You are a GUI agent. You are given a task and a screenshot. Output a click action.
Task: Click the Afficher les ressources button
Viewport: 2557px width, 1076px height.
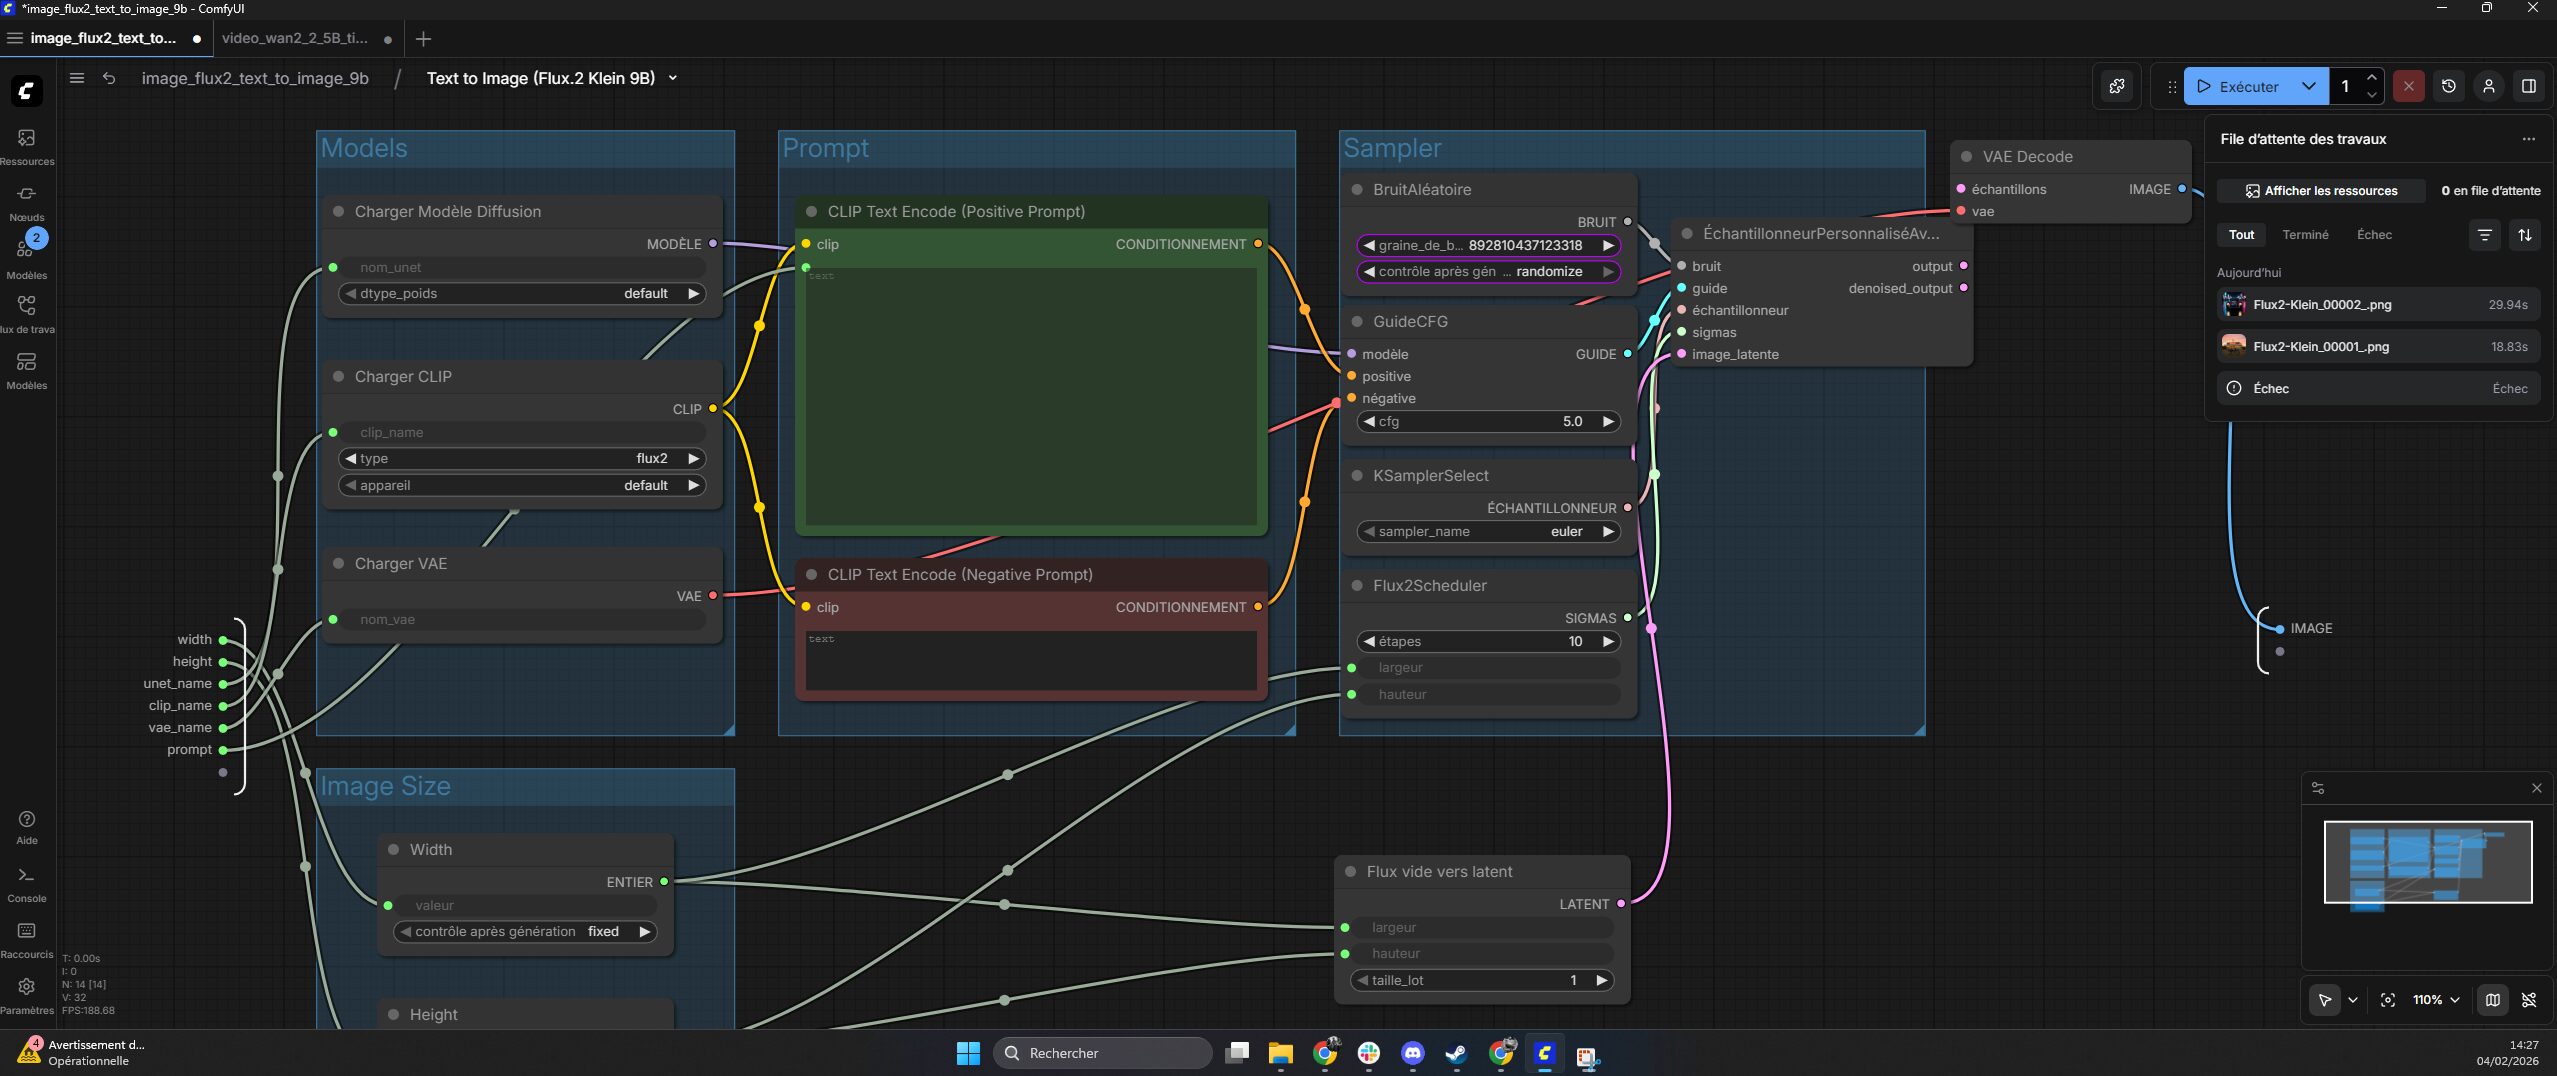point(2320,191)
